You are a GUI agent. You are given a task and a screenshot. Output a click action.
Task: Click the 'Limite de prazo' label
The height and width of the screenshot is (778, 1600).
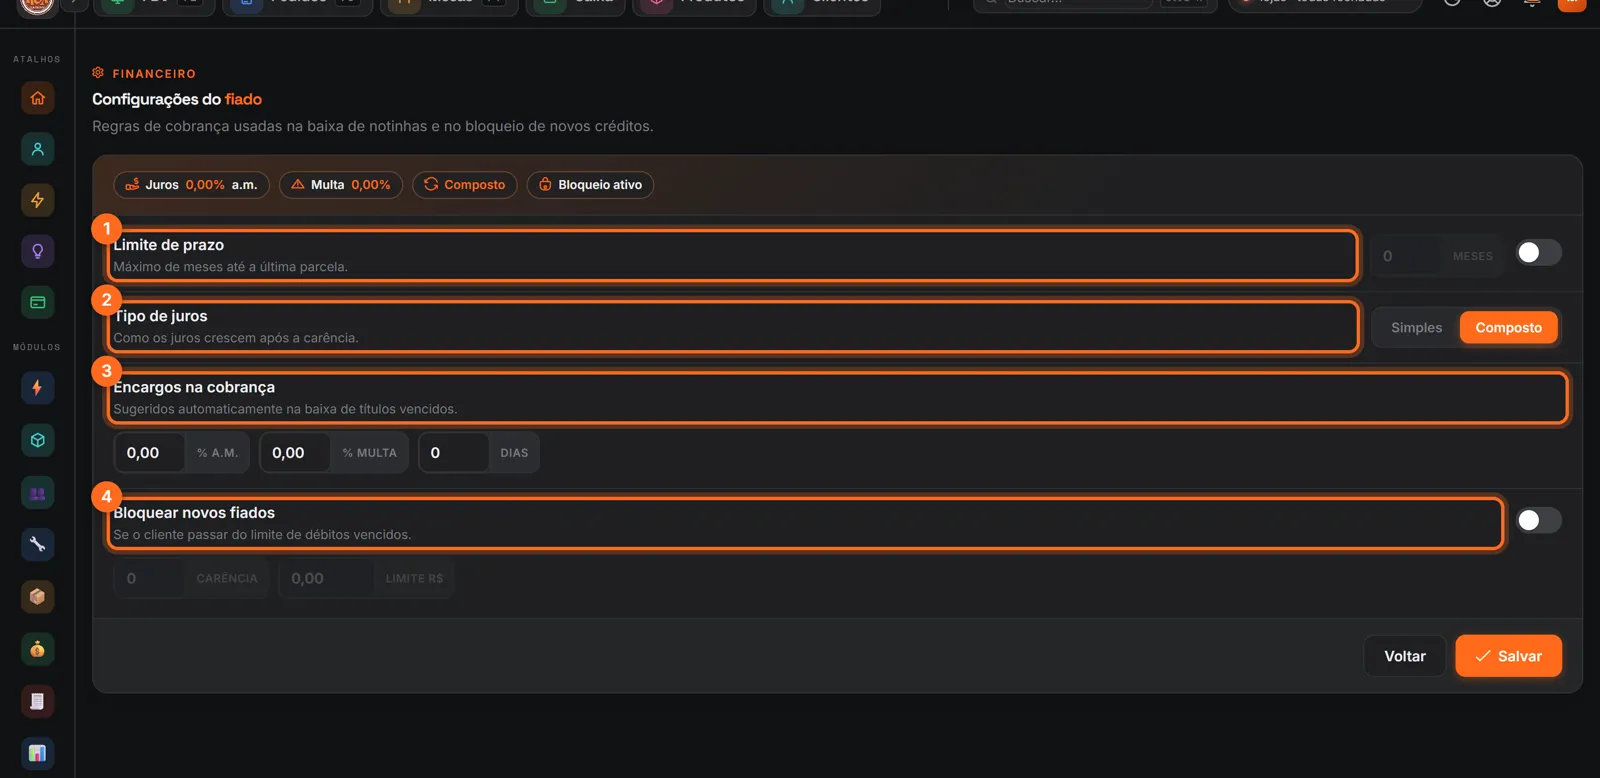point(168,245)
